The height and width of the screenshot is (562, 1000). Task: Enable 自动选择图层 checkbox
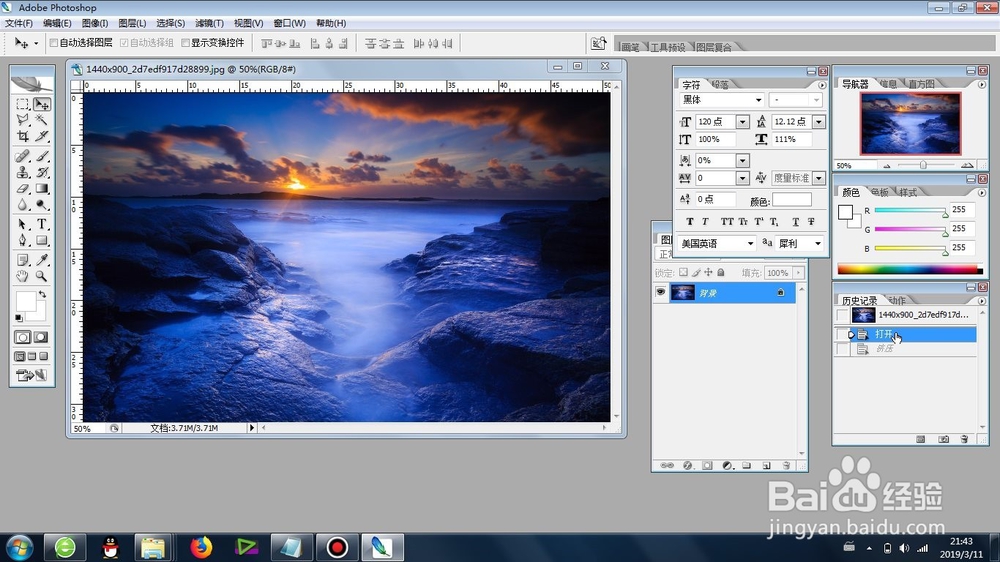[54, 43]
